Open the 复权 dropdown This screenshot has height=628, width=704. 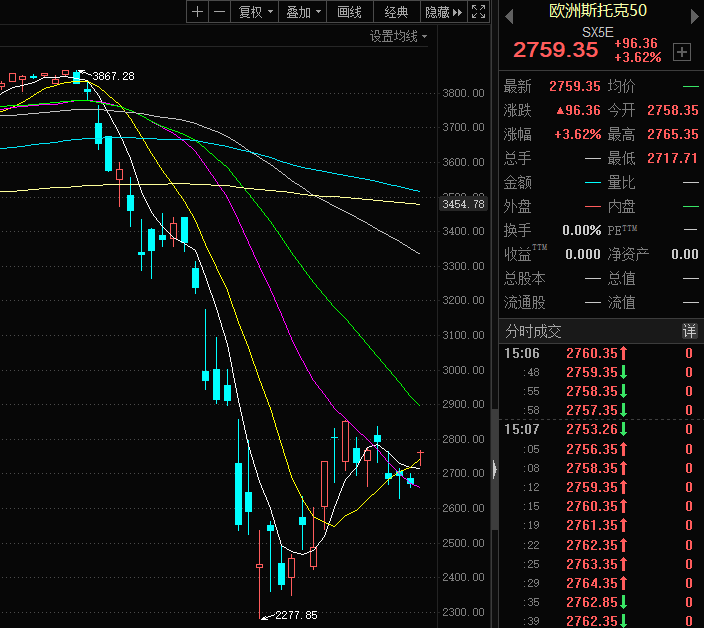[x=254, y=12]
